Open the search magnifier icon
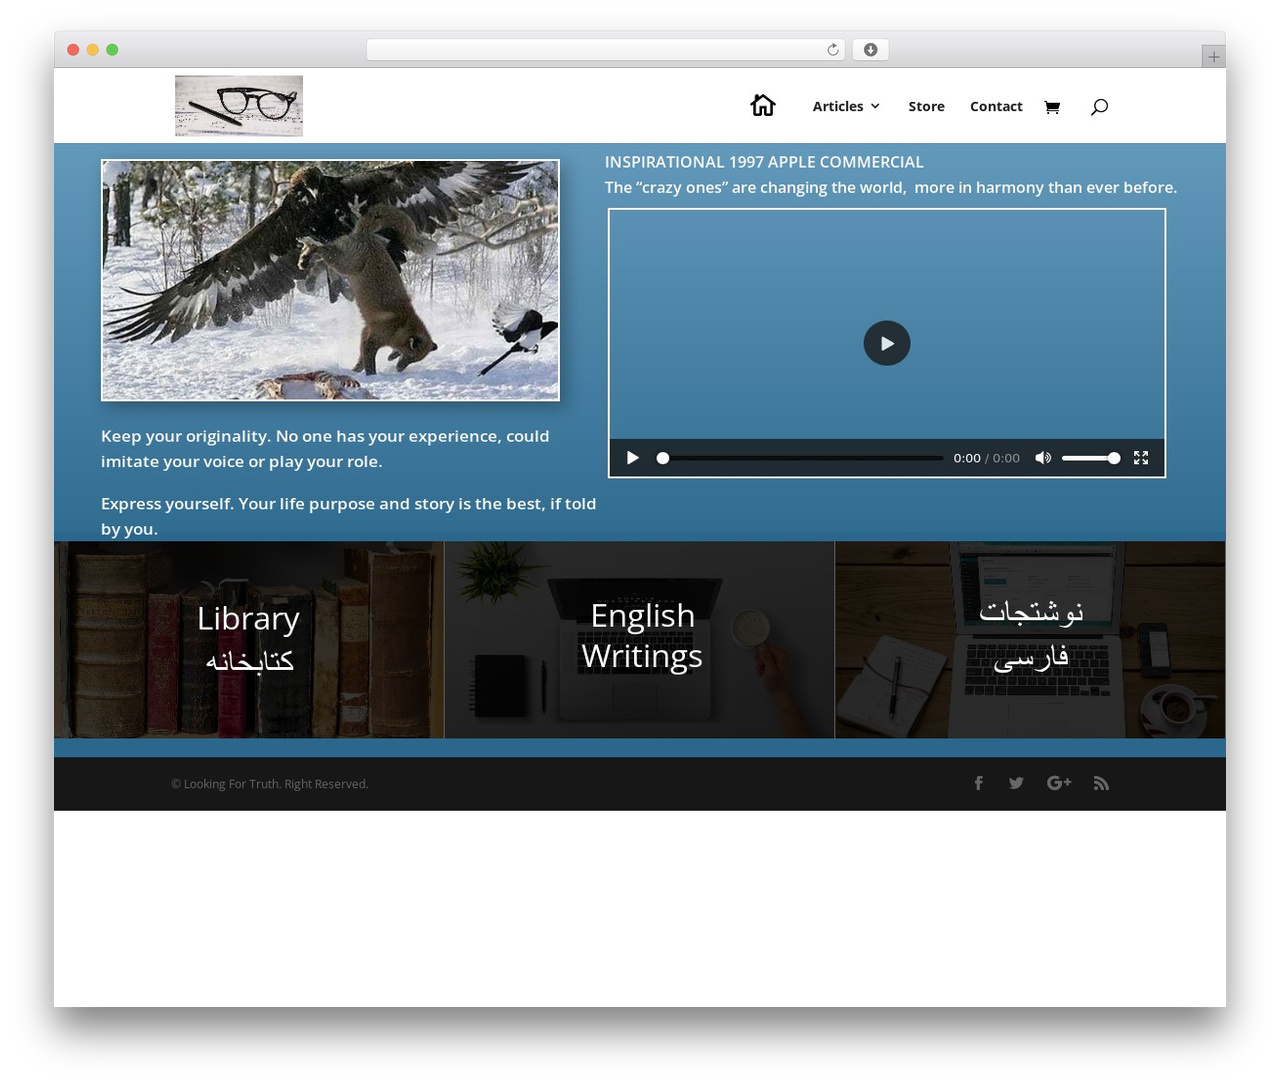The image size is (1280, 1084). [x=1099, y=107]
